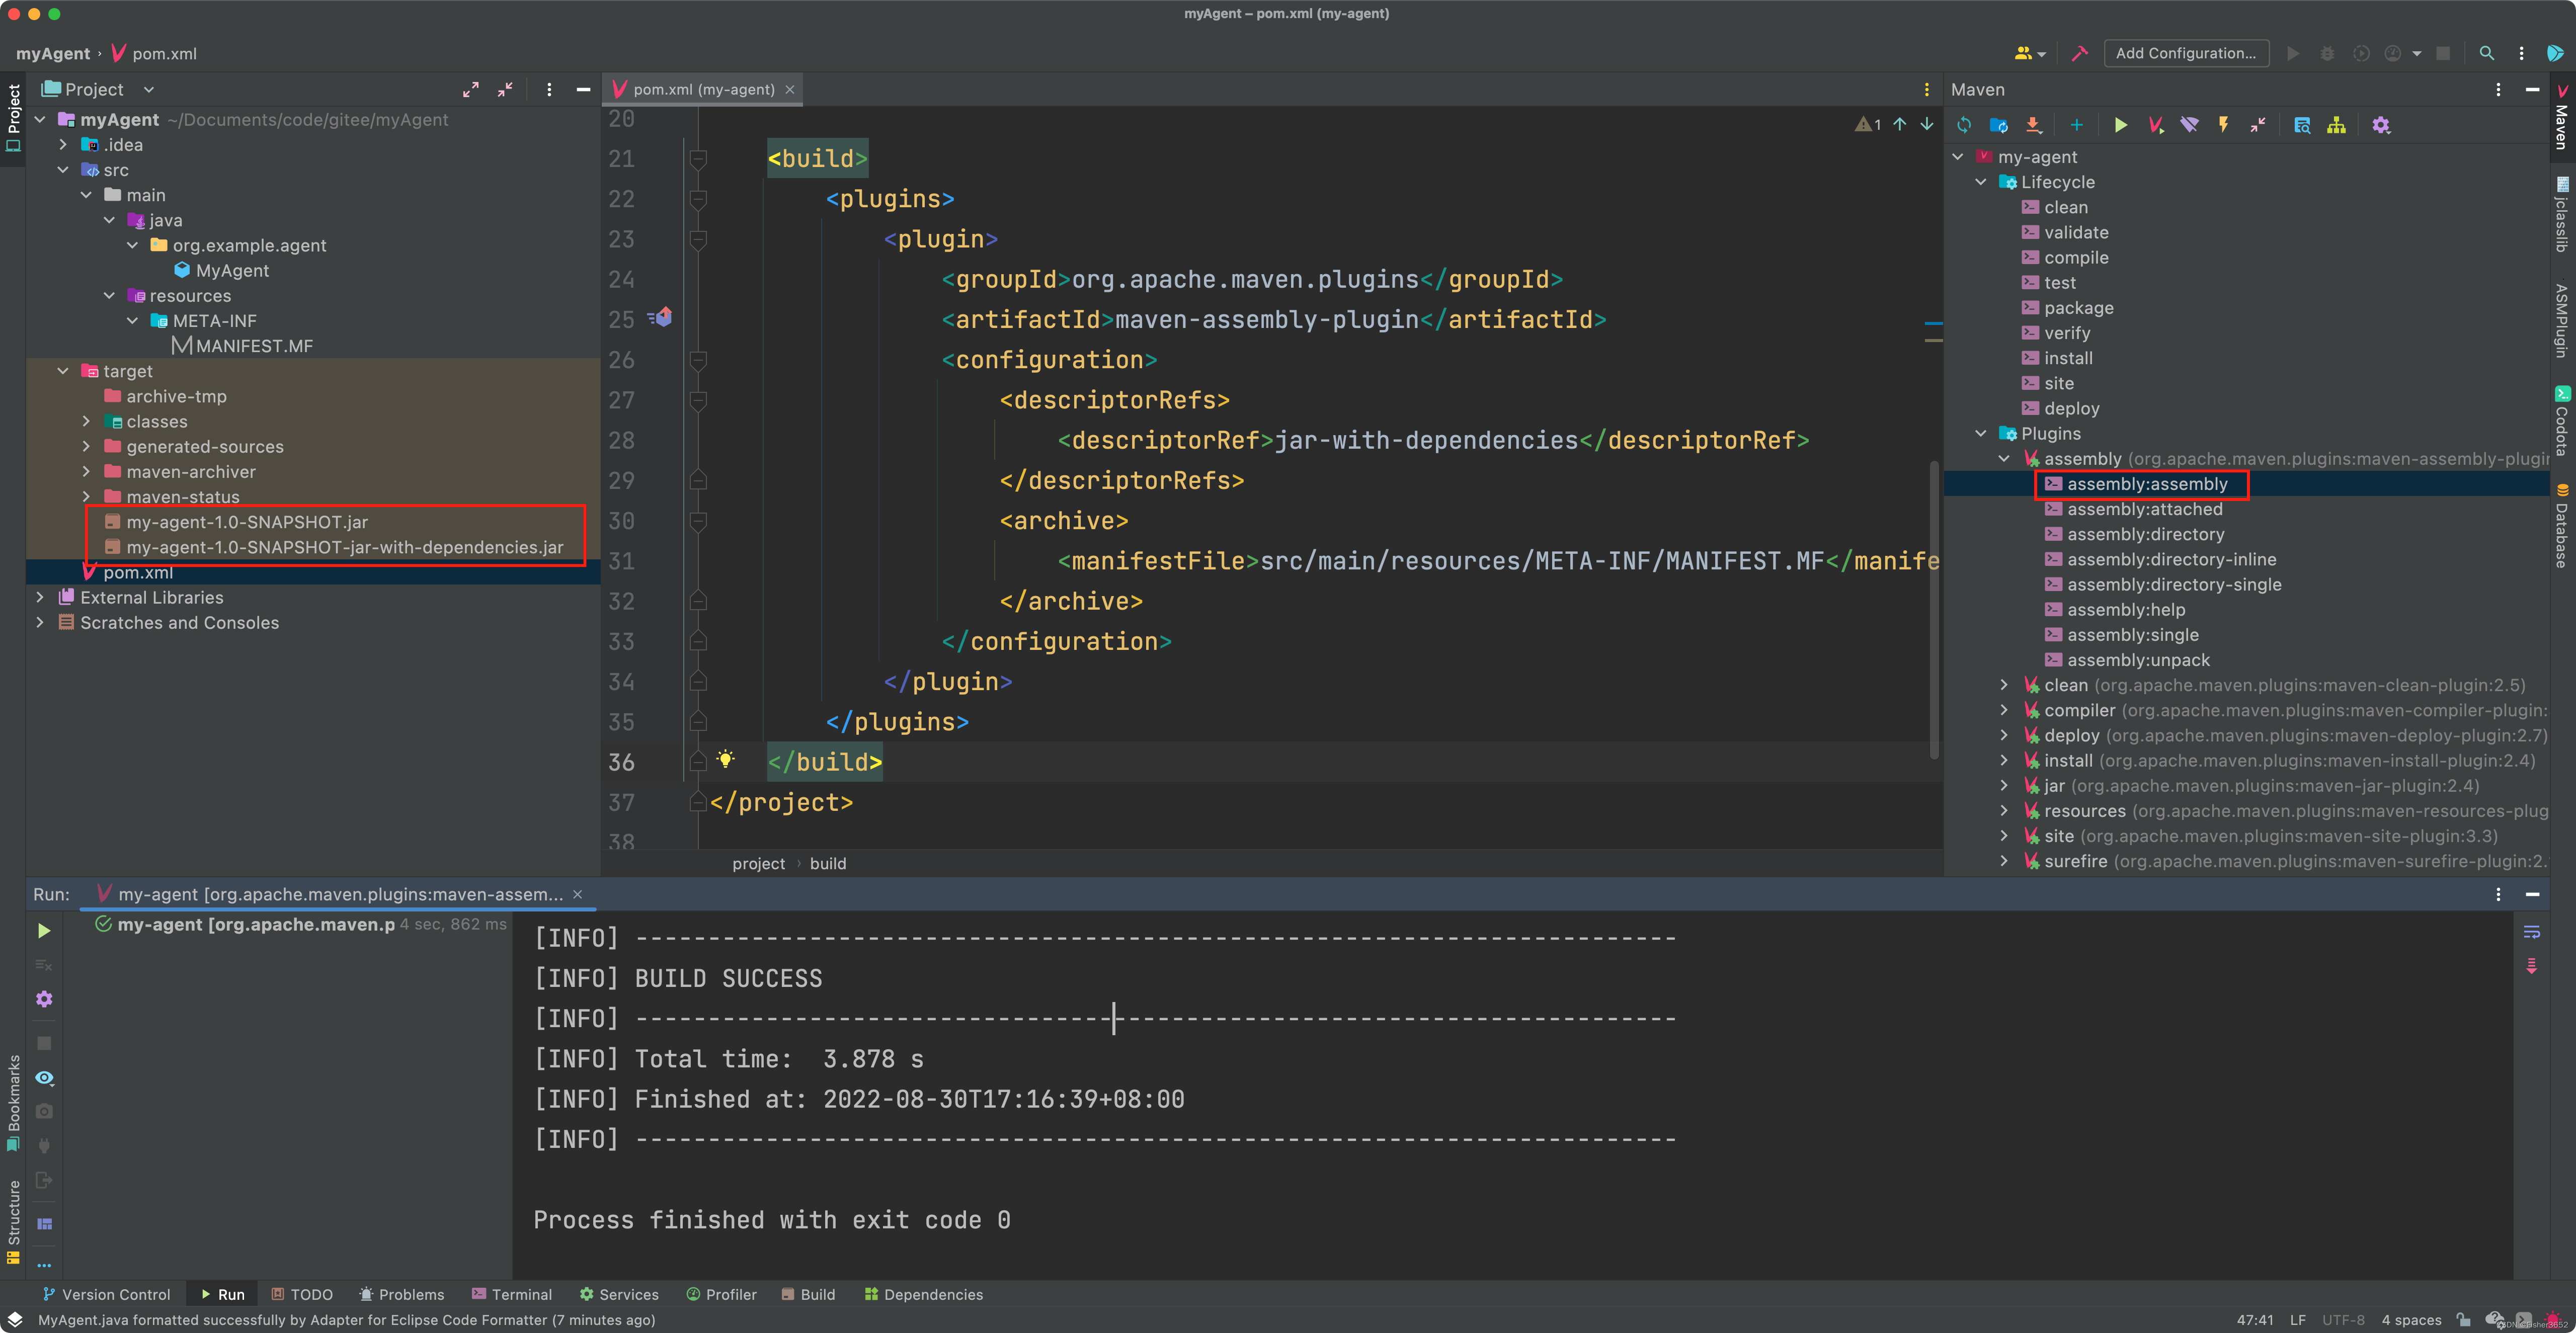The image size is (2576, 1333).
Task: Select MANIFEST.MF file in project tree
Action: [253, 346]
